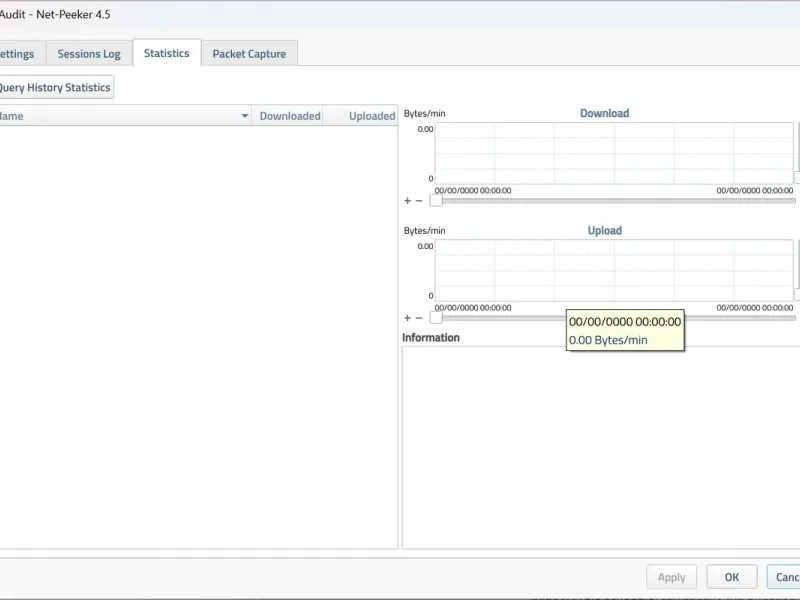Go to the Packet Capture tab
This screenshot has width=800, height=600.
pos(249,54)
